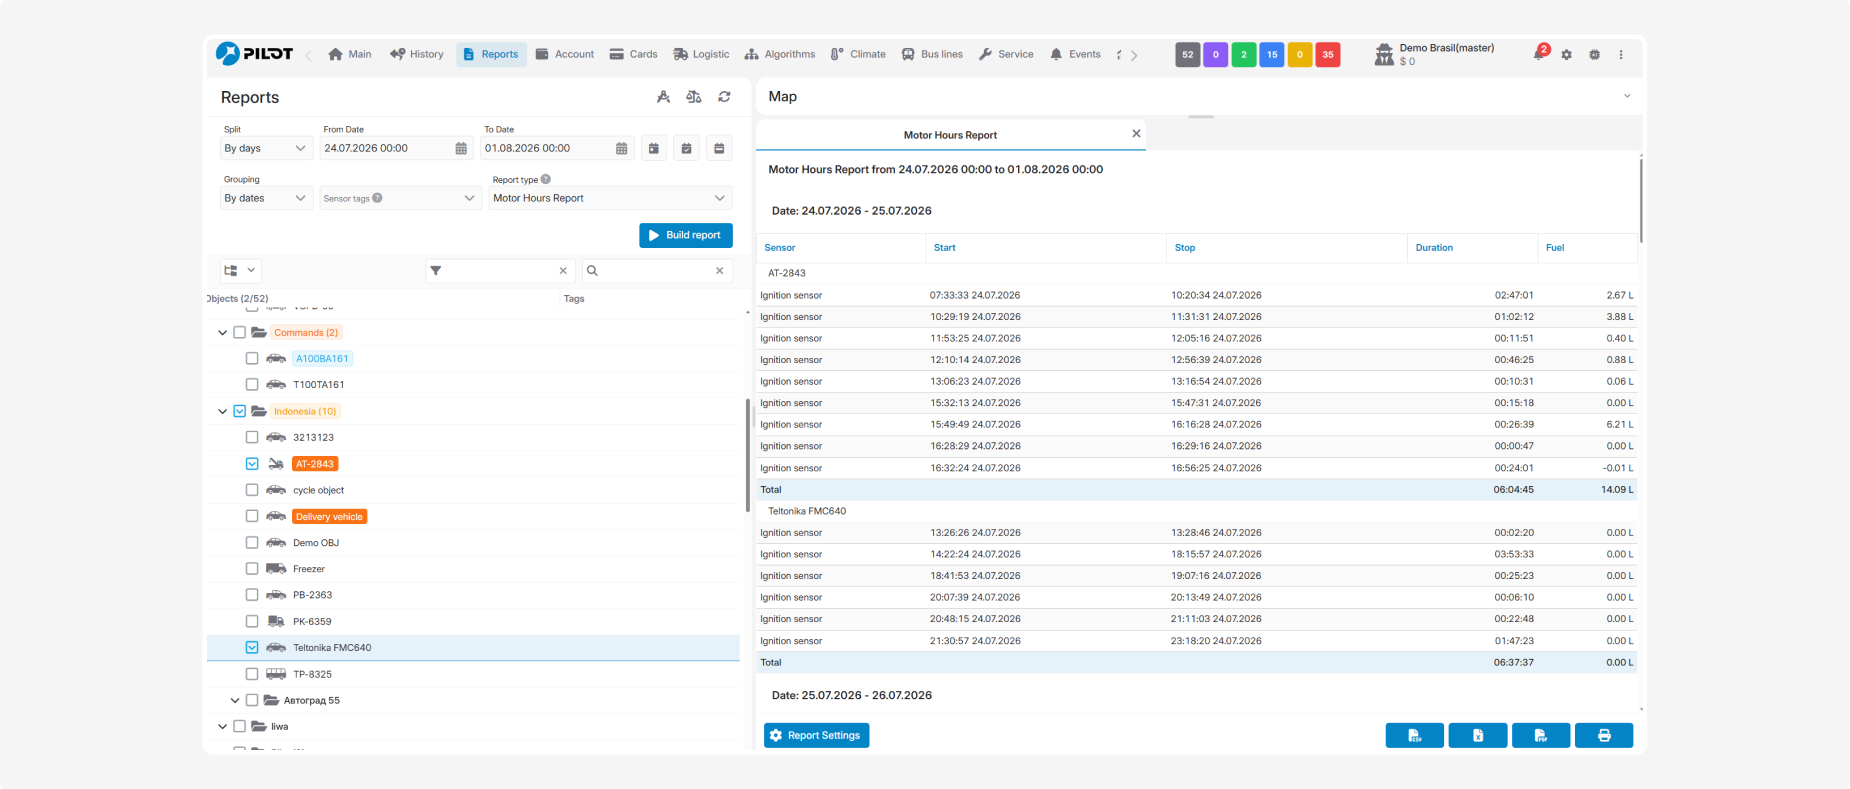Uncheck the Teltonika FMC640 checkbox

pyautogui.click(x=252, y=648)
